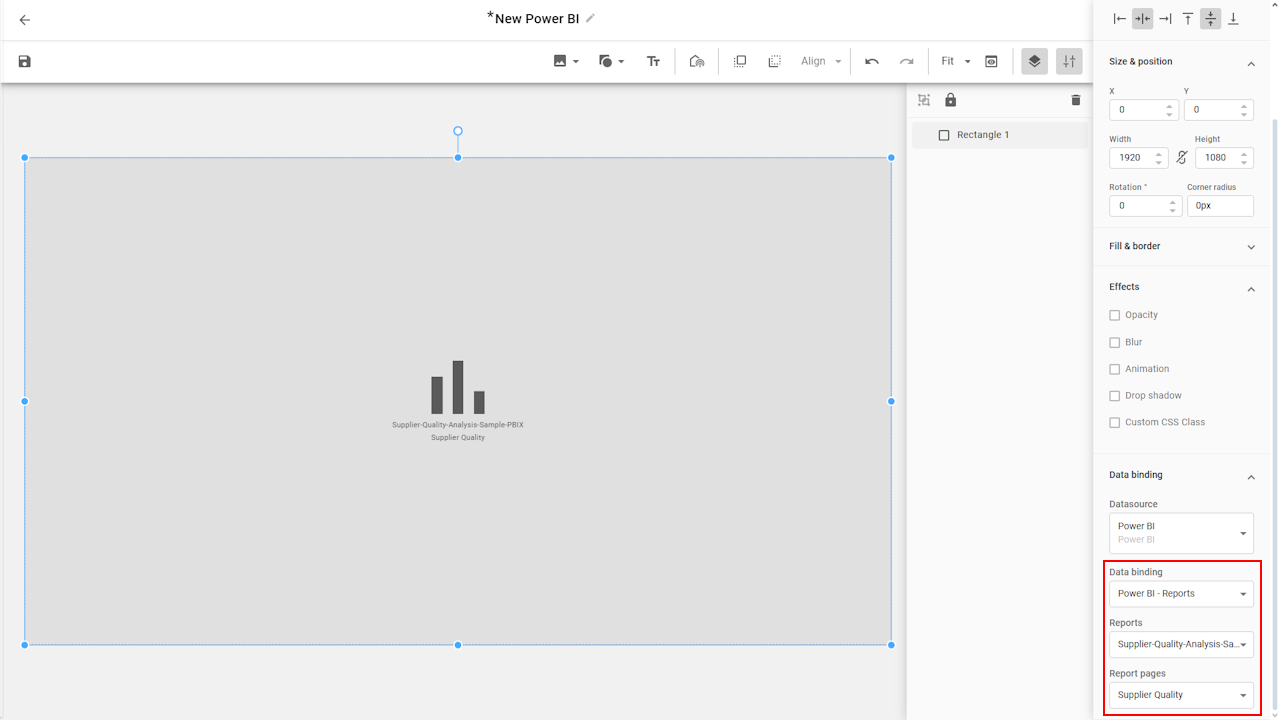Enable the Opacity checkbox
Image resolution: width=1280 pixels, height=720 pixels.
click(x=1115, y=315)
